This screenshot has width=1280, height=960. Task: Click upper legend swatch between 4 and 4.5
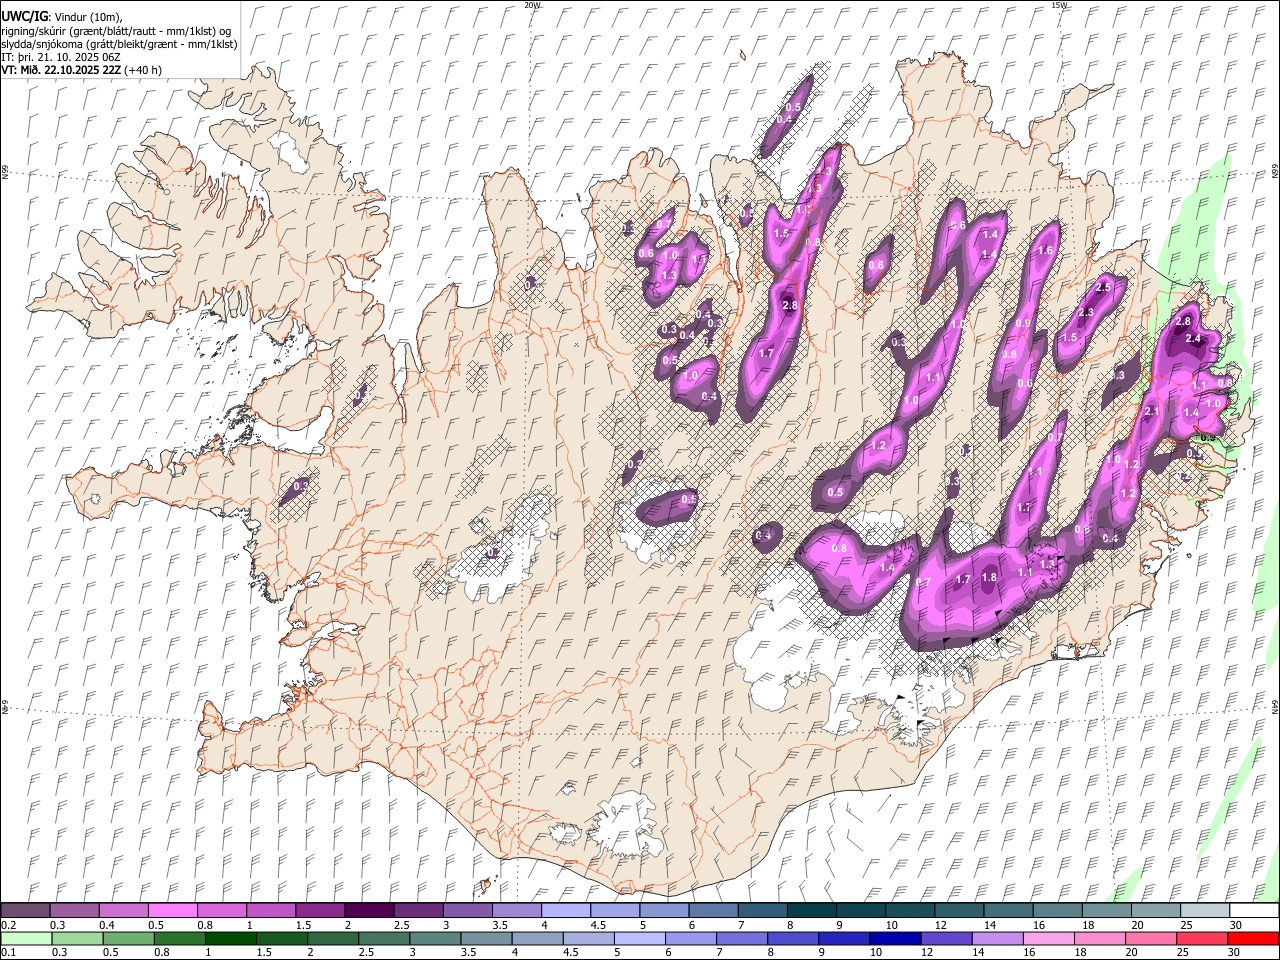tap(565, 911)
